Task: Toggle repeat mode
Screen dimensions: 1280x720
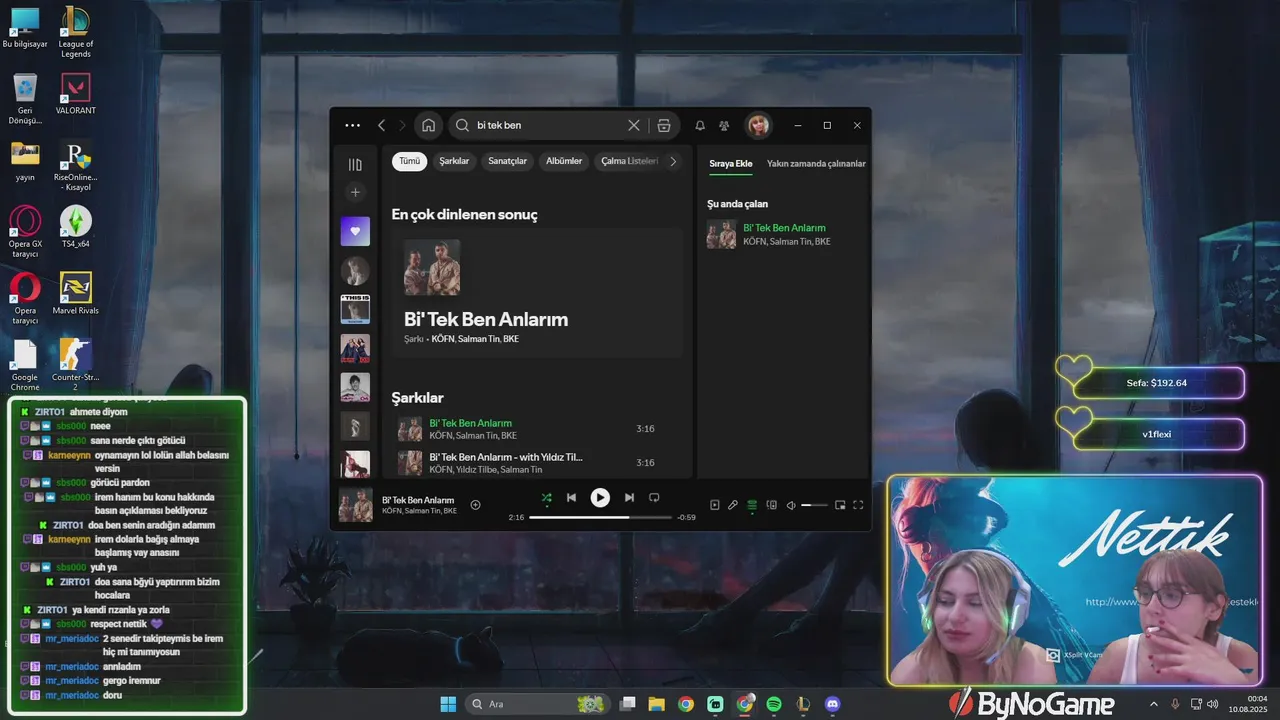Action: point(654,497)
